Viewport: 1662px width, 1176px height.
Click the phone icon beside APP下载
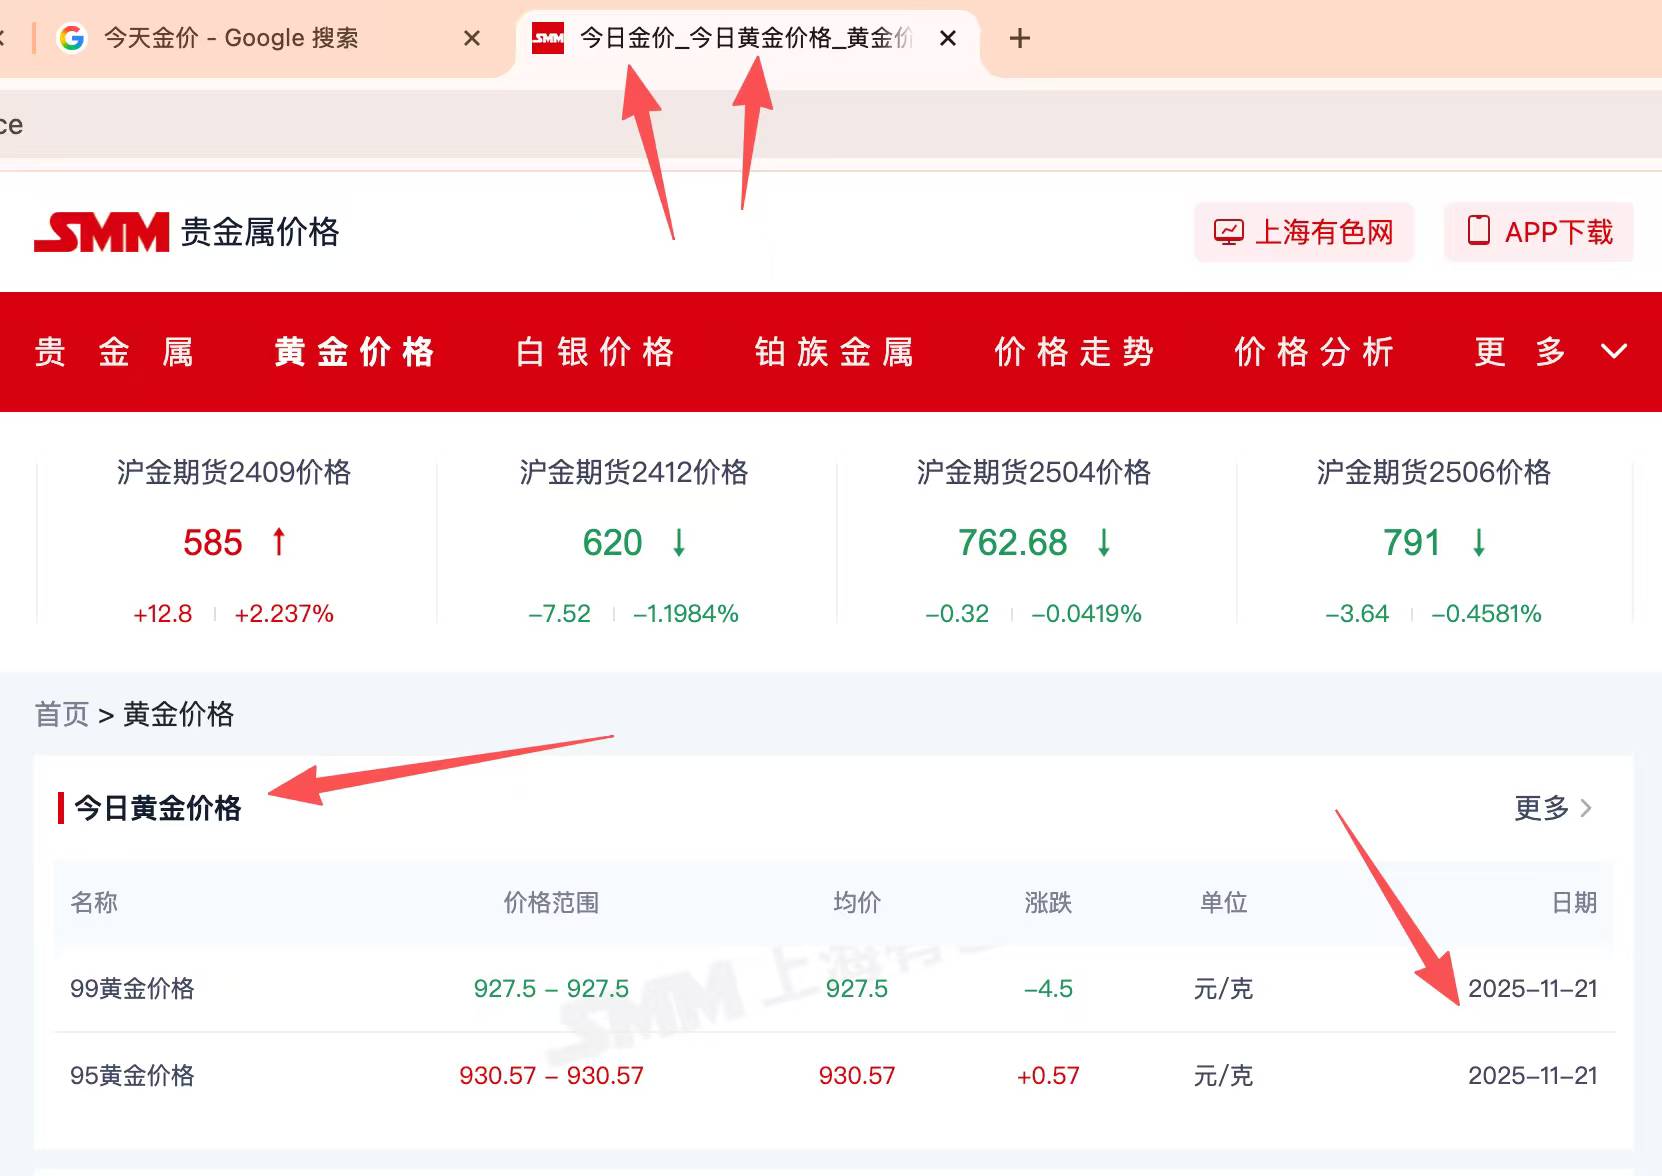(x=1478, y=230)
